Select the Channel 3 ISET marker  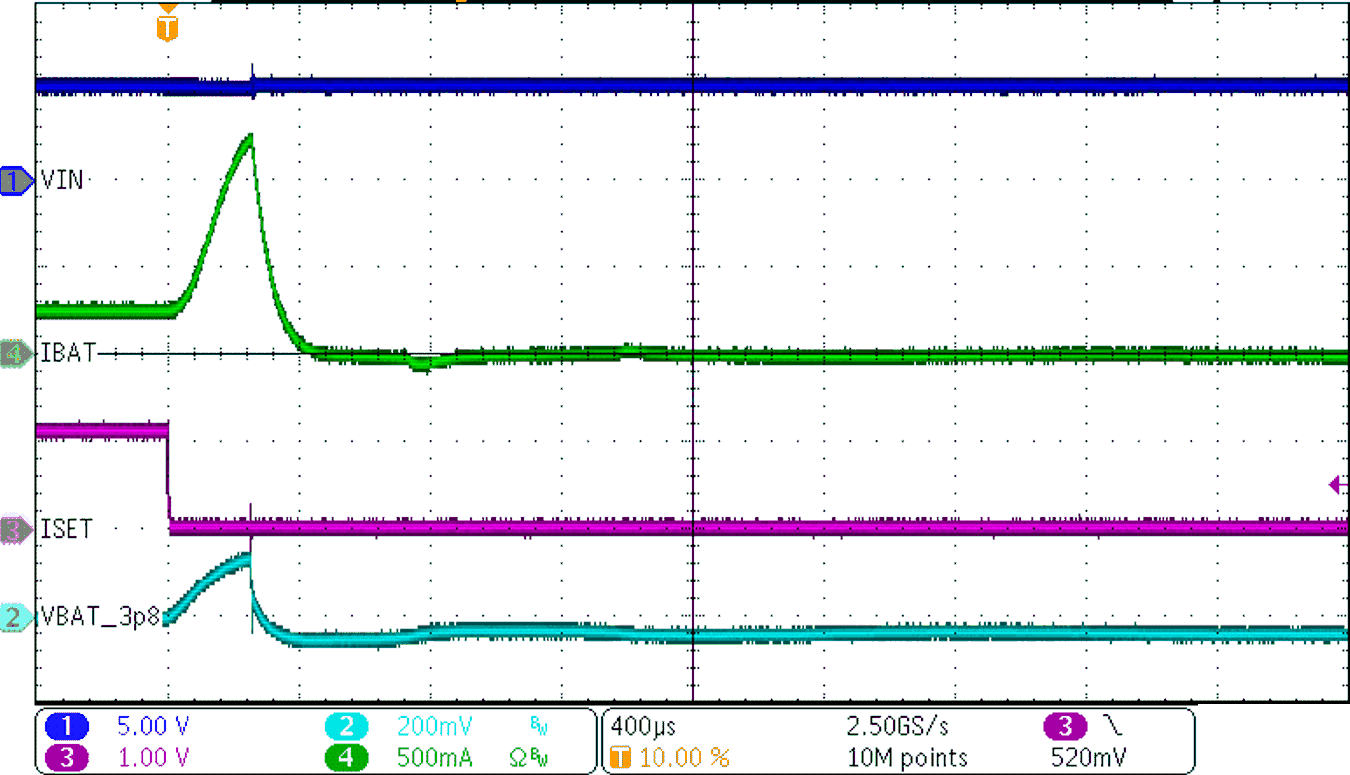[x=14, y=530]
